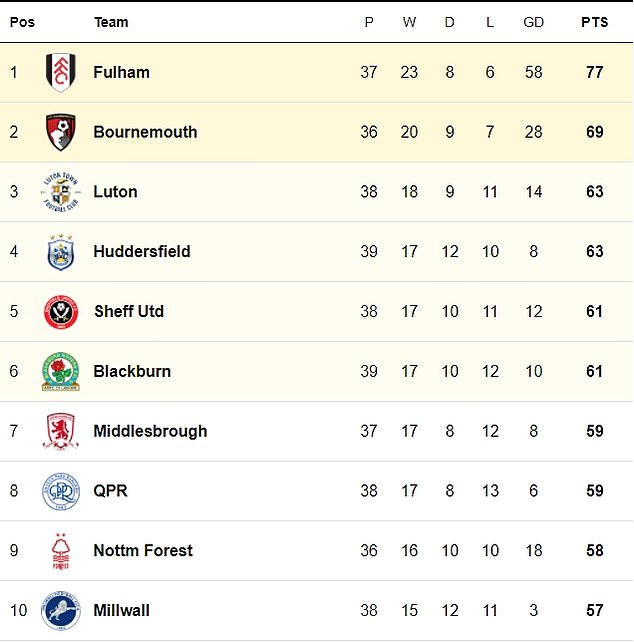Click the Fulham club crest
Screen dimensions: 634x642
tap(61, 72)
